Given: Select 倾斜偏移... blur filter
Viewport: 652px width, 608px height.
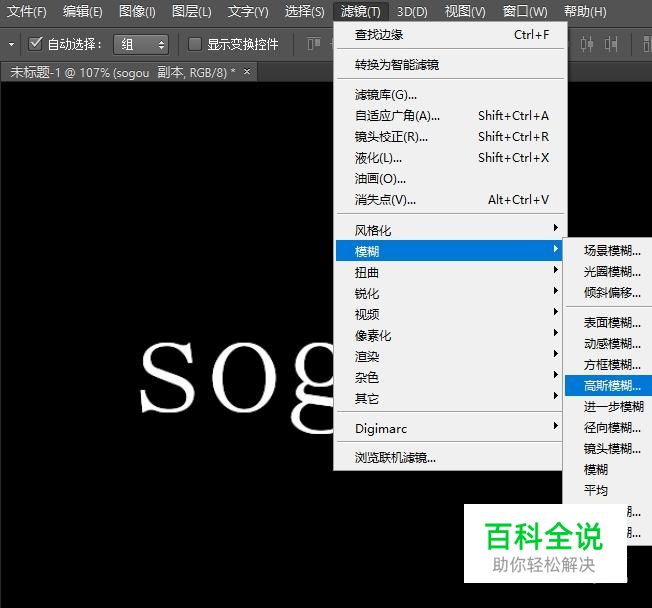Looking at the screenshot, I should click(609, 292).
